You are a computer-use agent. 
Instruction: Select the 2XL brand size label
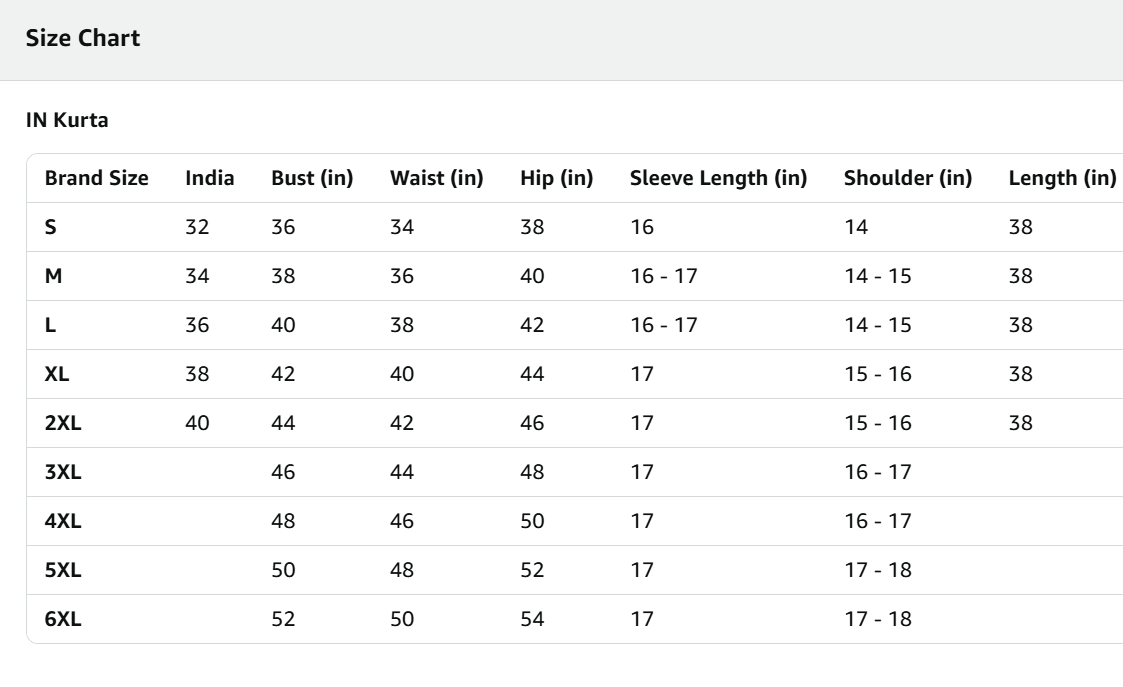62,423
